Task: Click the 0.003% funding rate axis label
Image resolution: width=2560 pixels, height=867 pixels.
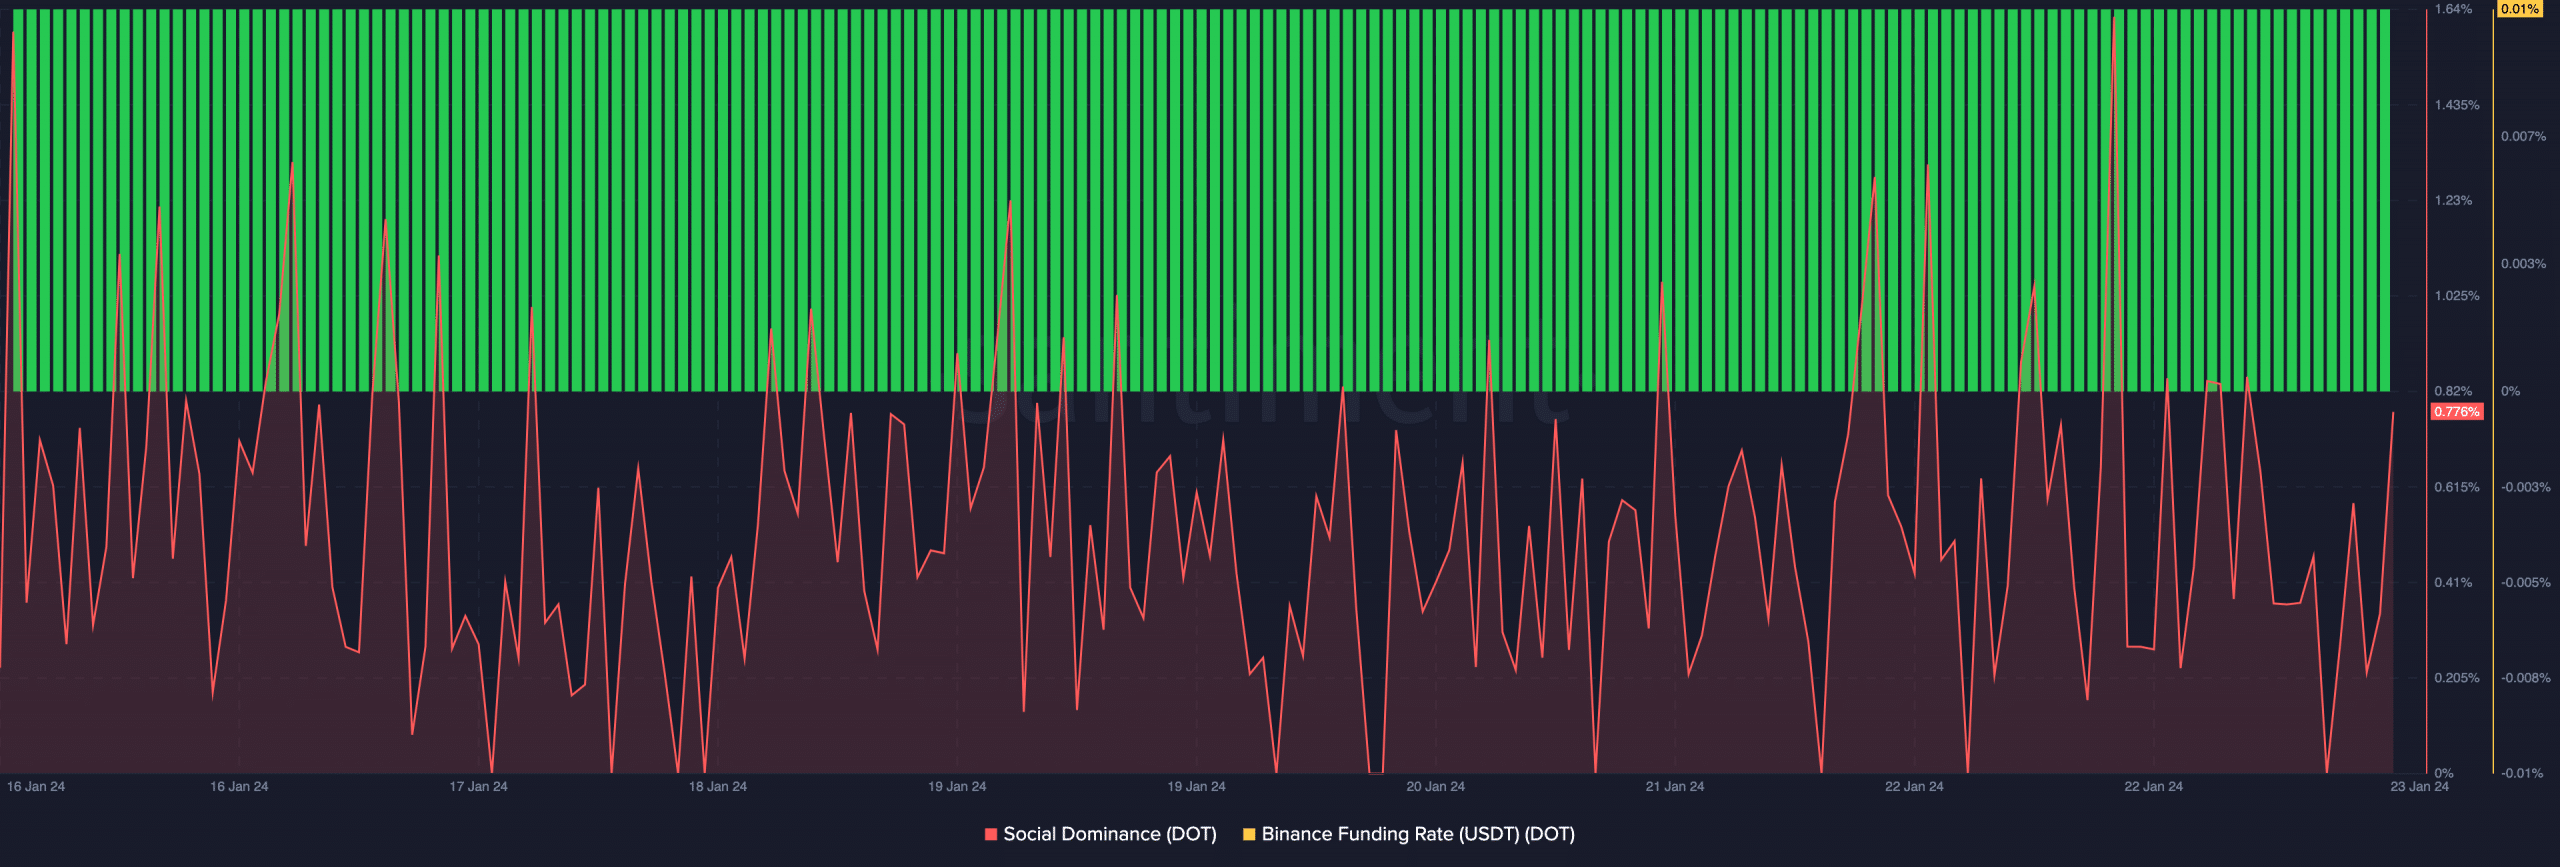Action: pos(2524,264)
